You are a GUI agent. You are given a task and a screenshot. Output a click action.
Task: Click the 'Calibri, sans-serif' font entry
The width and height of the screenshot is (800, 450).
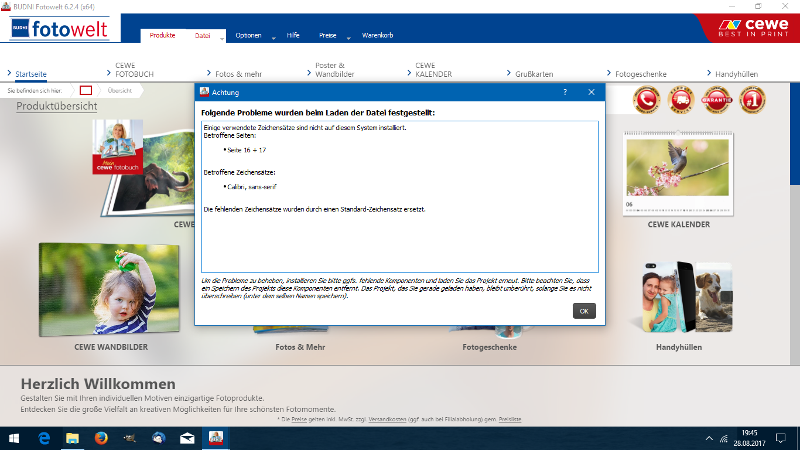(x=252, y=187)
